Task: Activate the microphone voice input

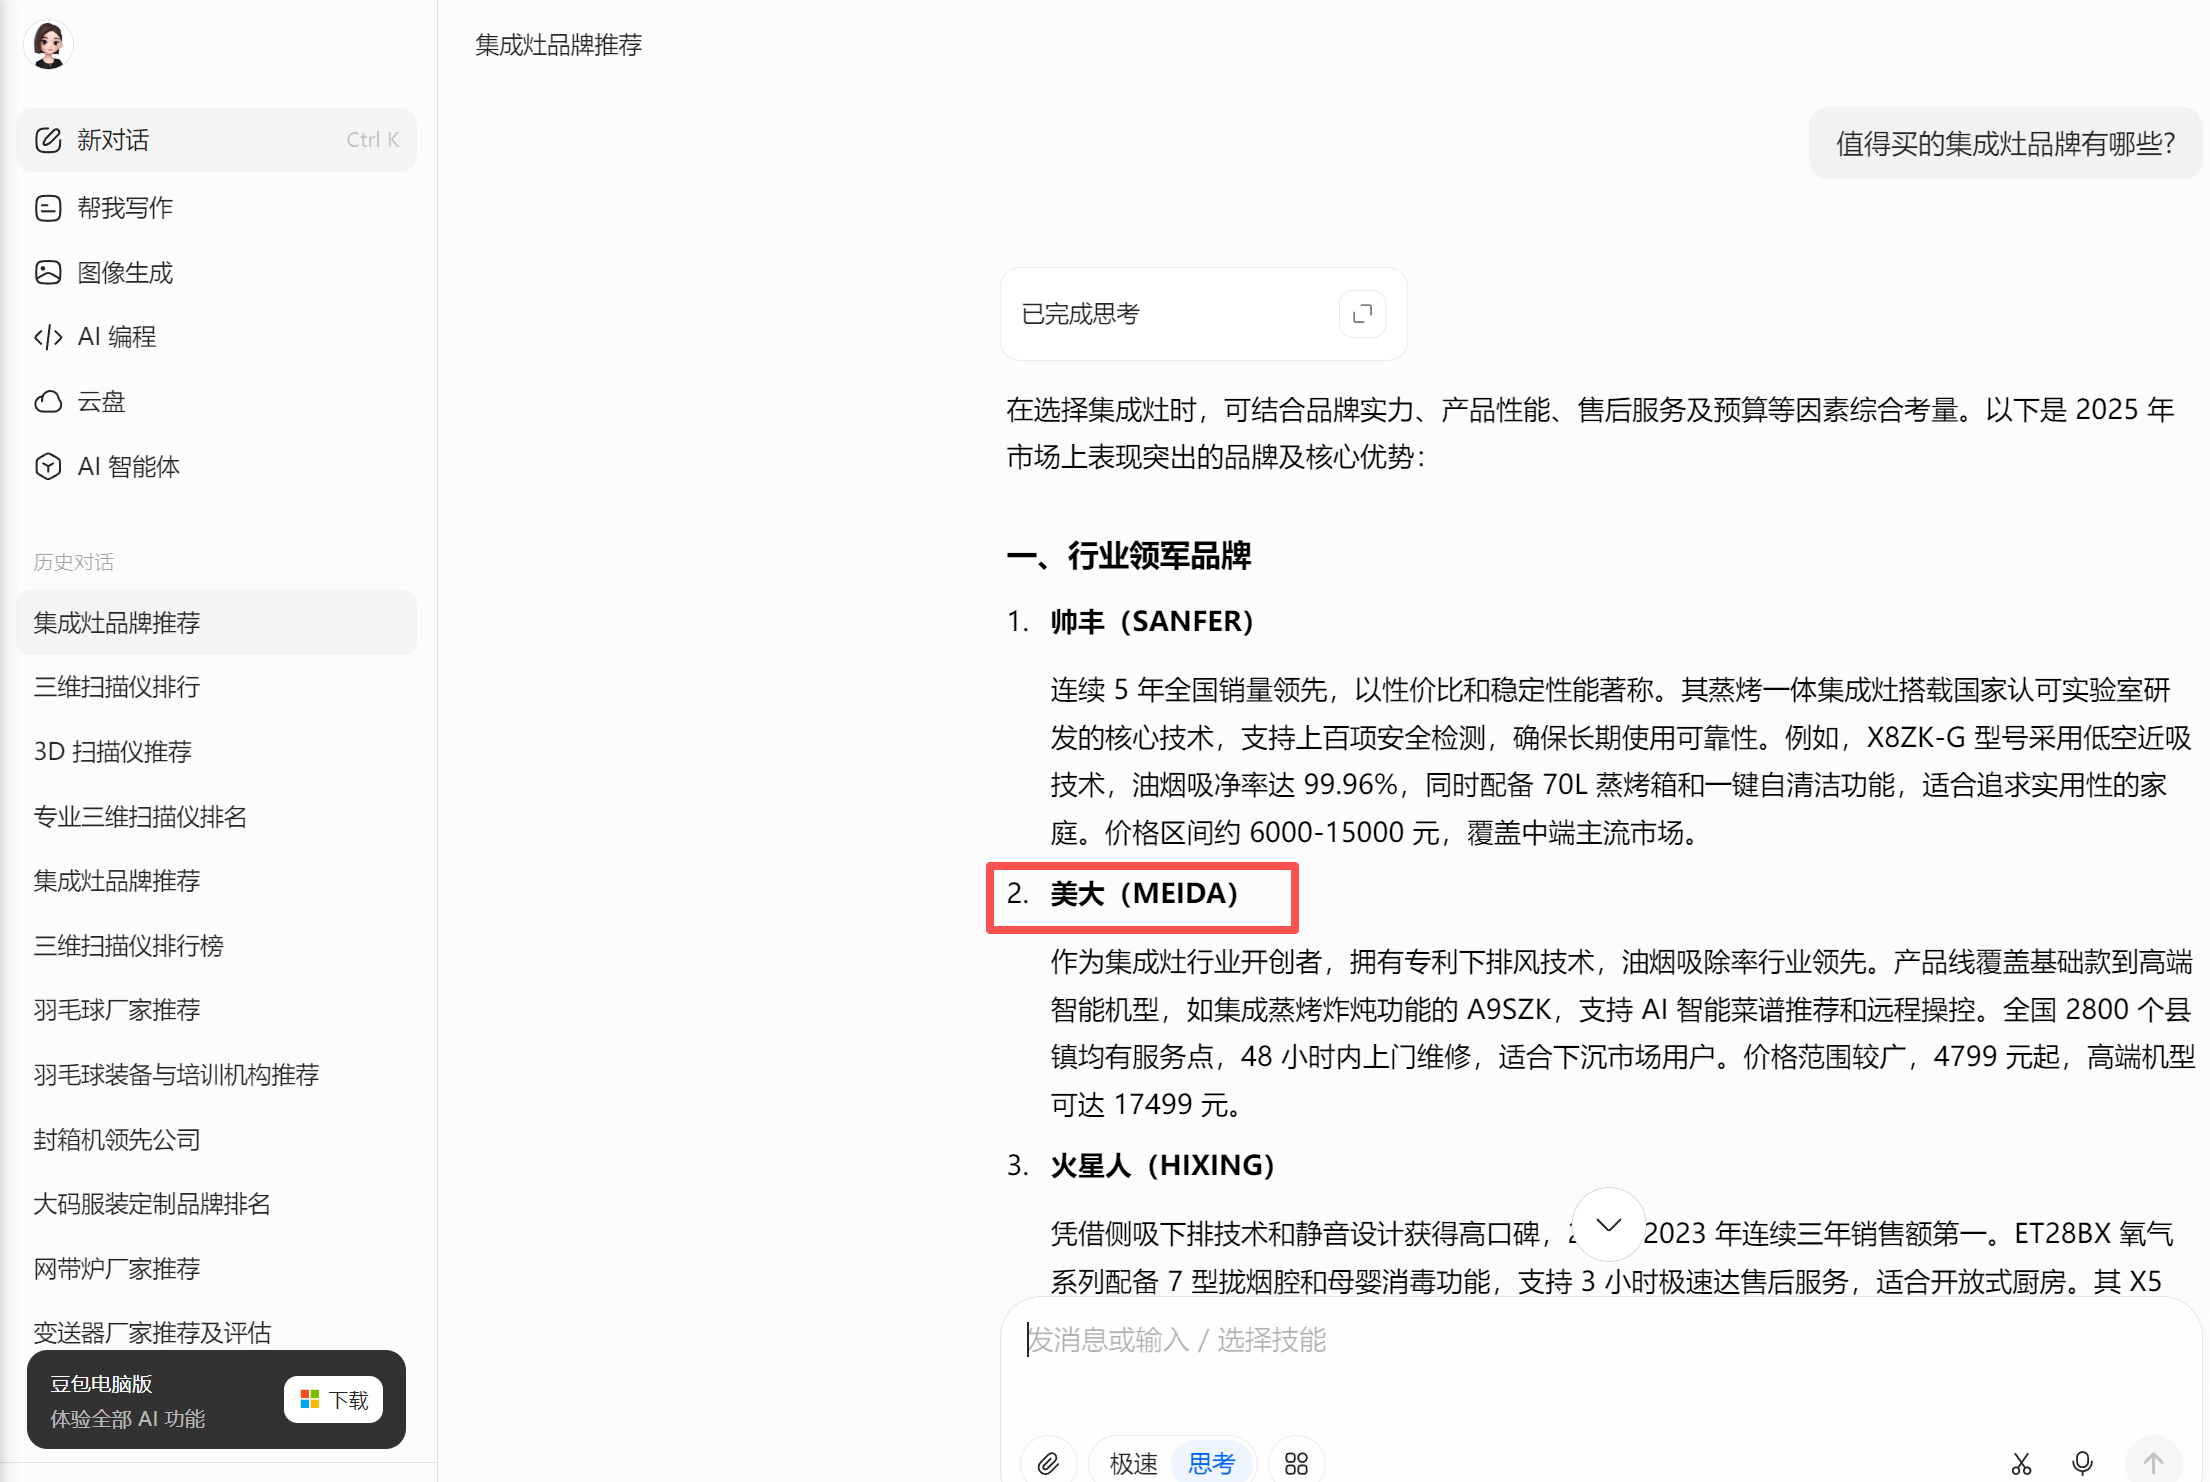Action: click(x=2082, y=1463)
